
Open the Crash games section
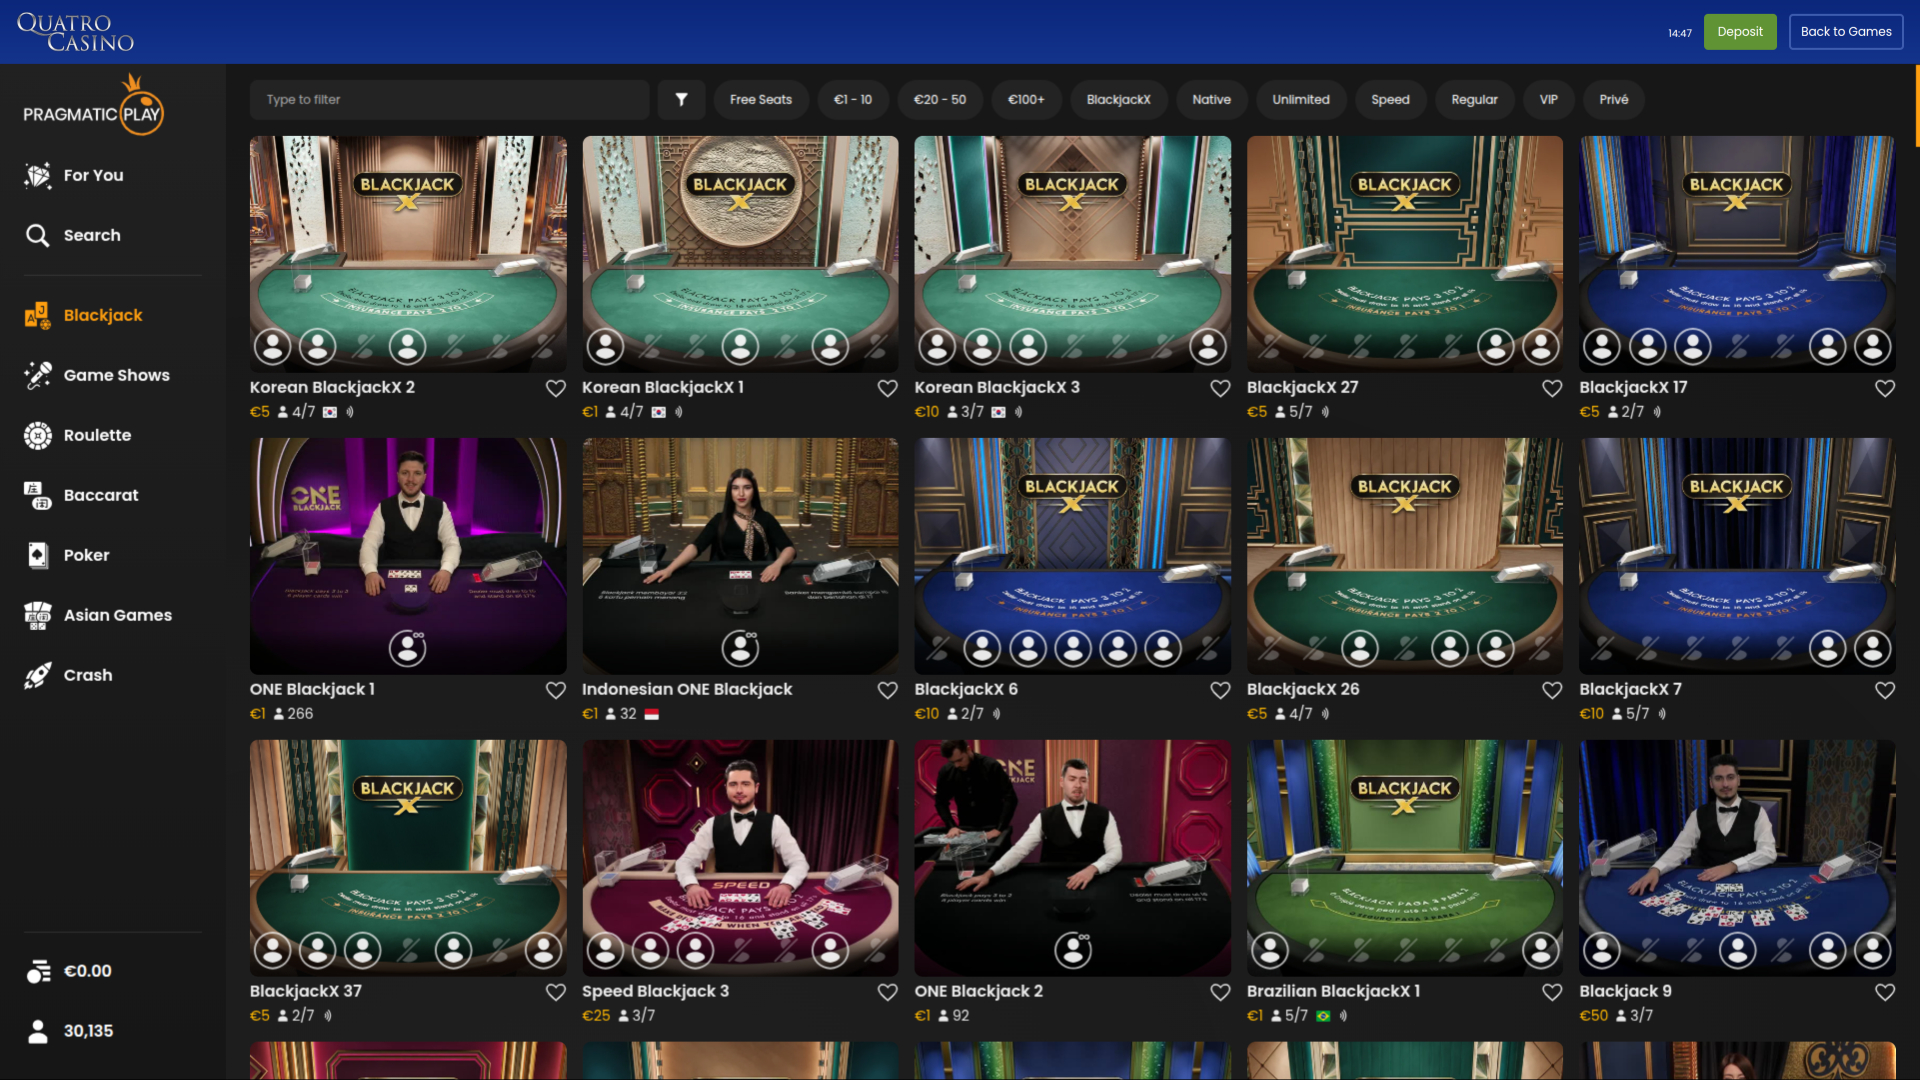coord(88,675)
